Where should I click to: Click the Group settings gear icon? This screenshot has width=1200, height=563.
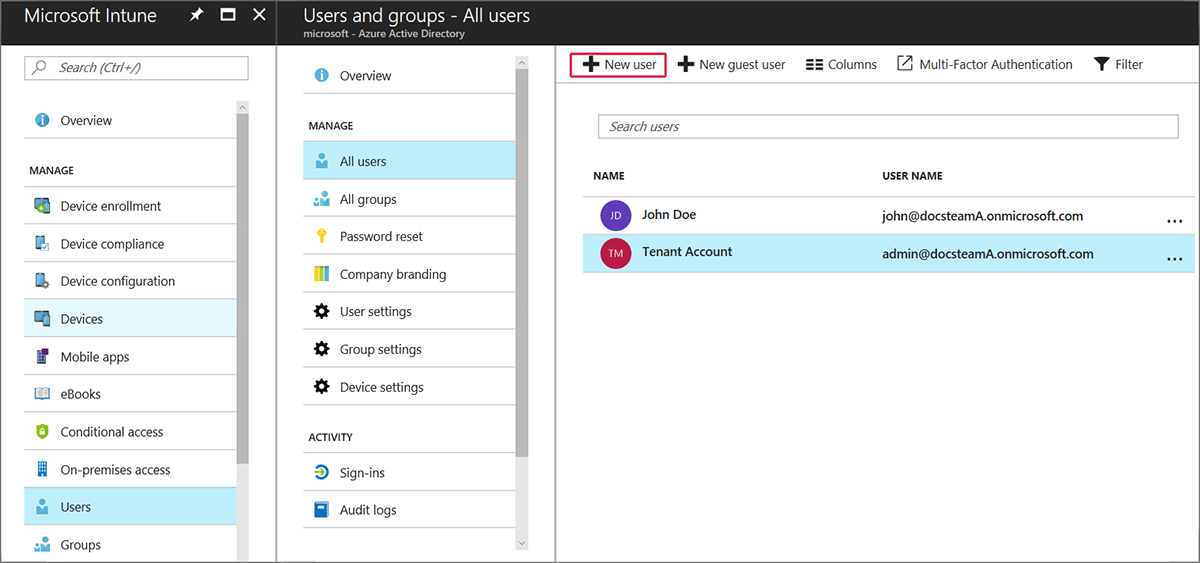[321, 349]
